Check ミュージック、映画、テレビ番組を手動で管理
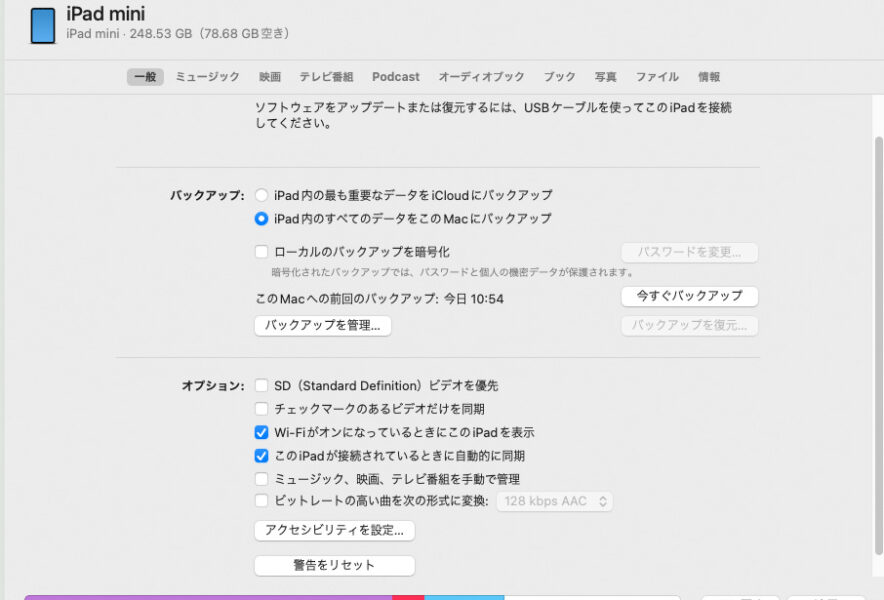The image size is (884, 600). [261, 479]
